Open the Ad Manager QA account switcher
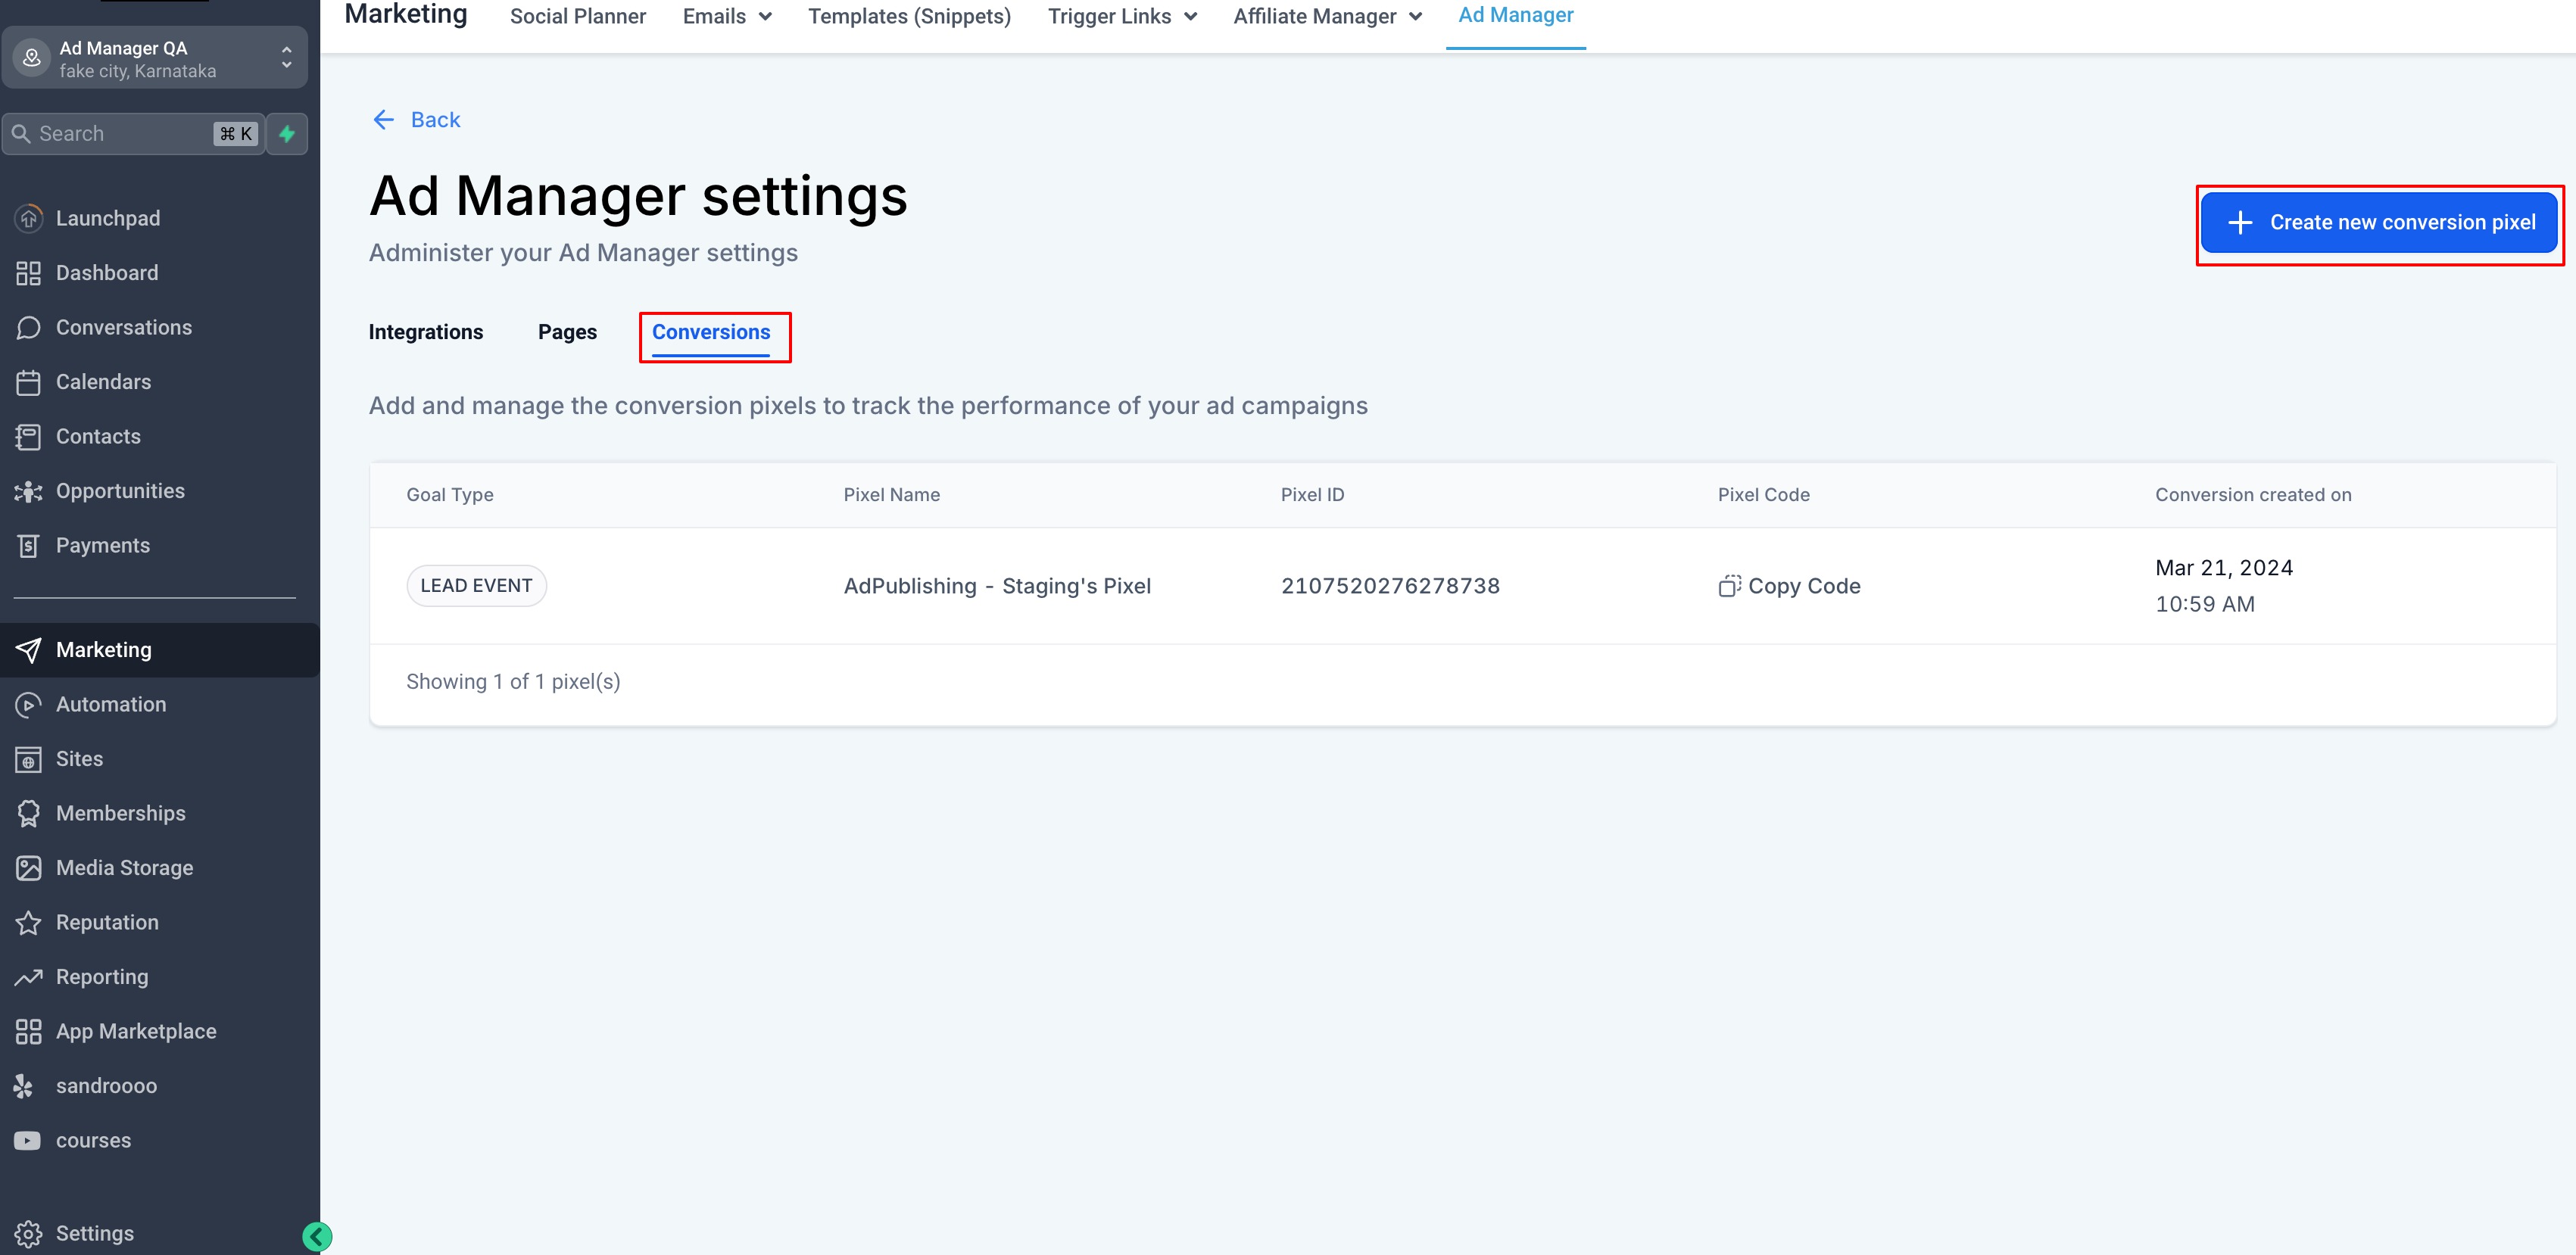 coord(155,58)
